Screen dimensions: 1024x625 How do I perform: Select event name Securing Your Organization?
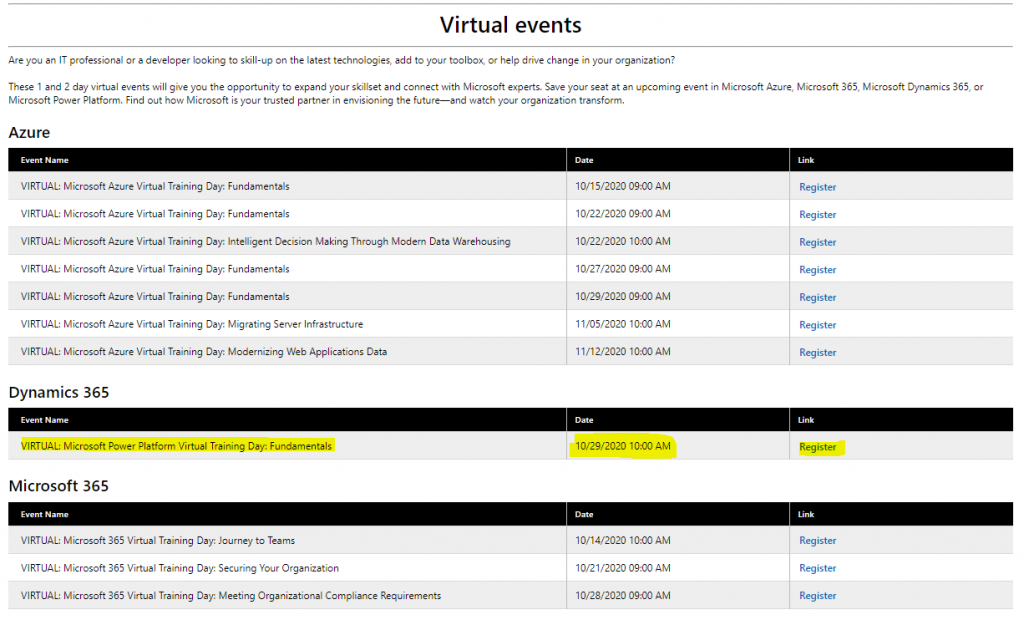(x=180, y=568)
